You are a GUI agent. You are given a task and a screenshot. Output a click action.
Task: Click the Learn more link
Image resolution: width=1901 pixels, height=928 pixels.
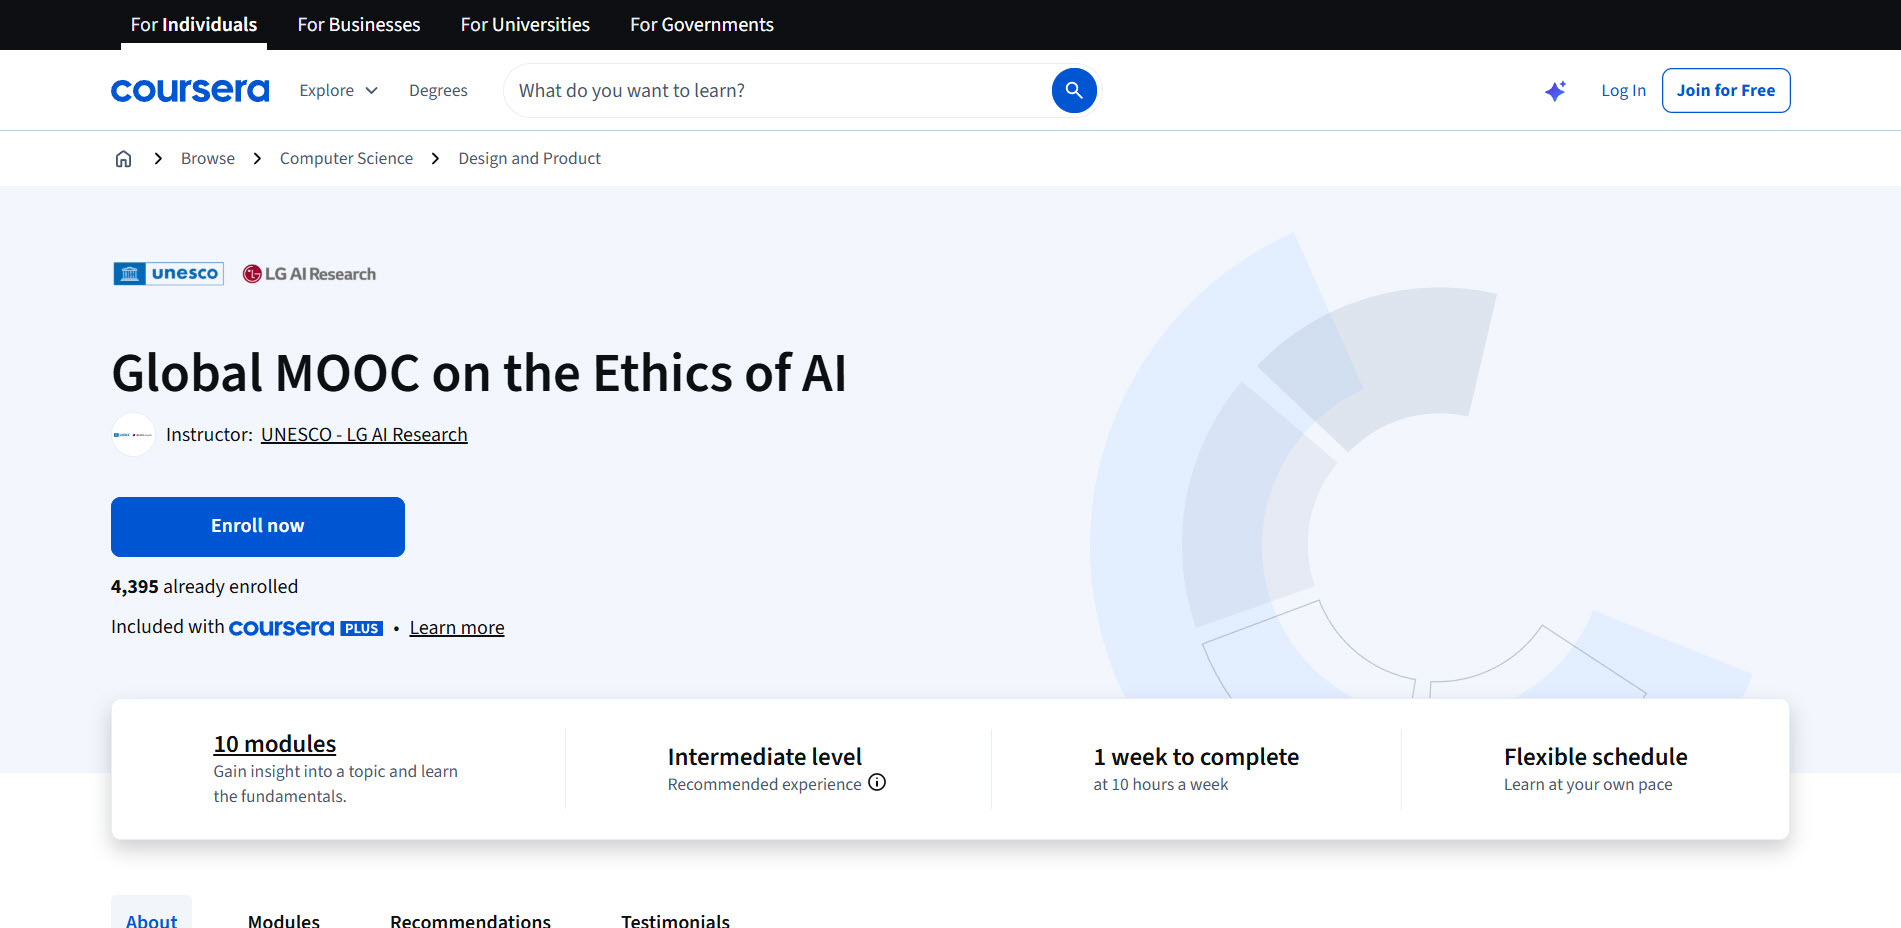coord(457,628)
